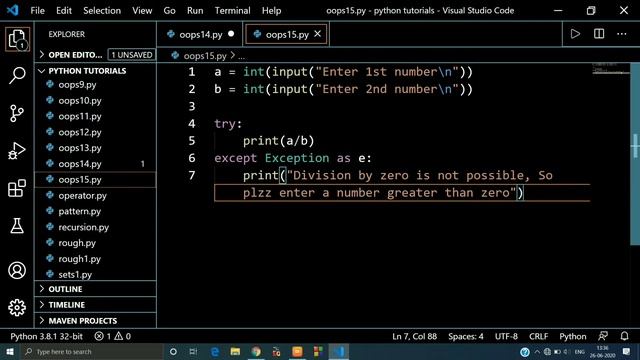640x360 pixels.
Task: Click the editor minimap preview
Action: coord(611,69)
